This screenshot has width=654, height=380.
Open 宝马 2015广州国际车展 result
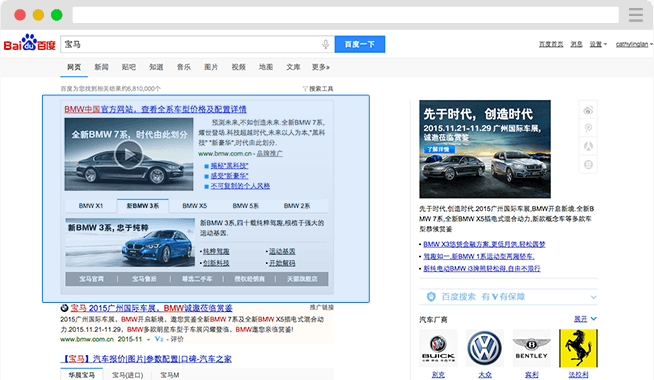[151, 308]
